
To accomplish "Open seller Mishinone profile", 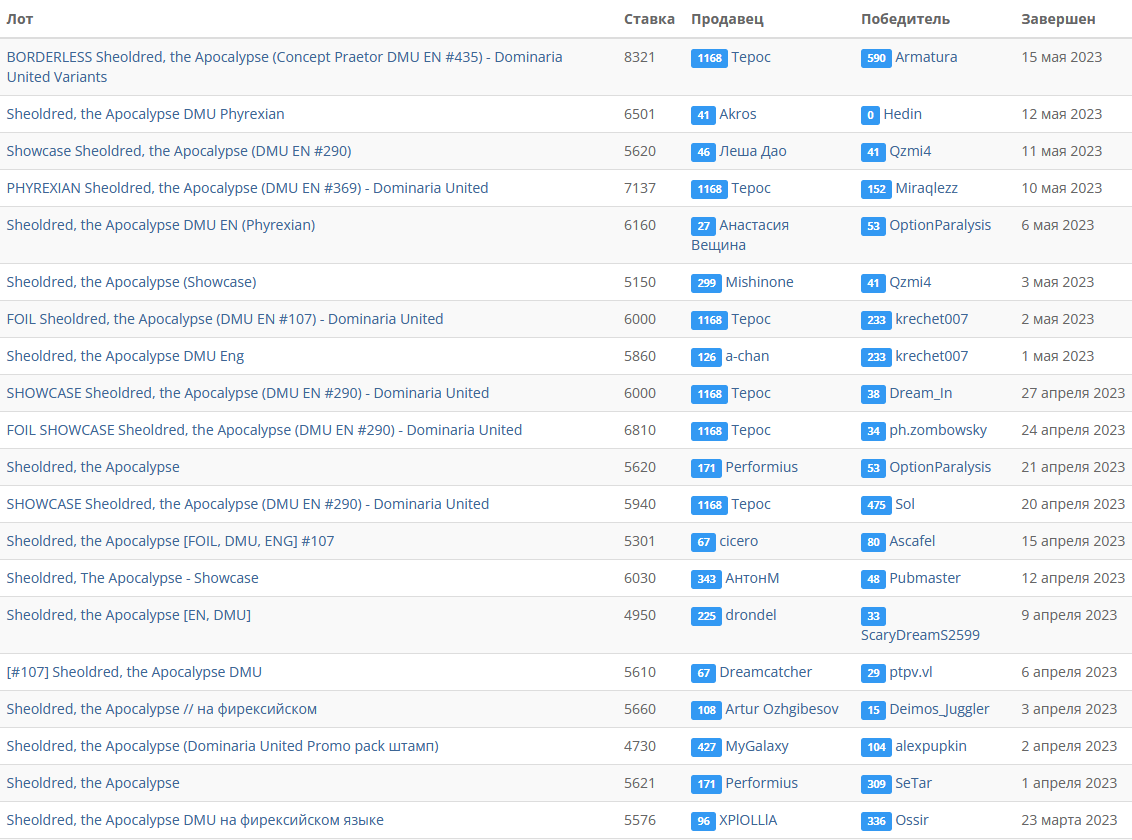I will pyautogui.click(x=759, y=281).
